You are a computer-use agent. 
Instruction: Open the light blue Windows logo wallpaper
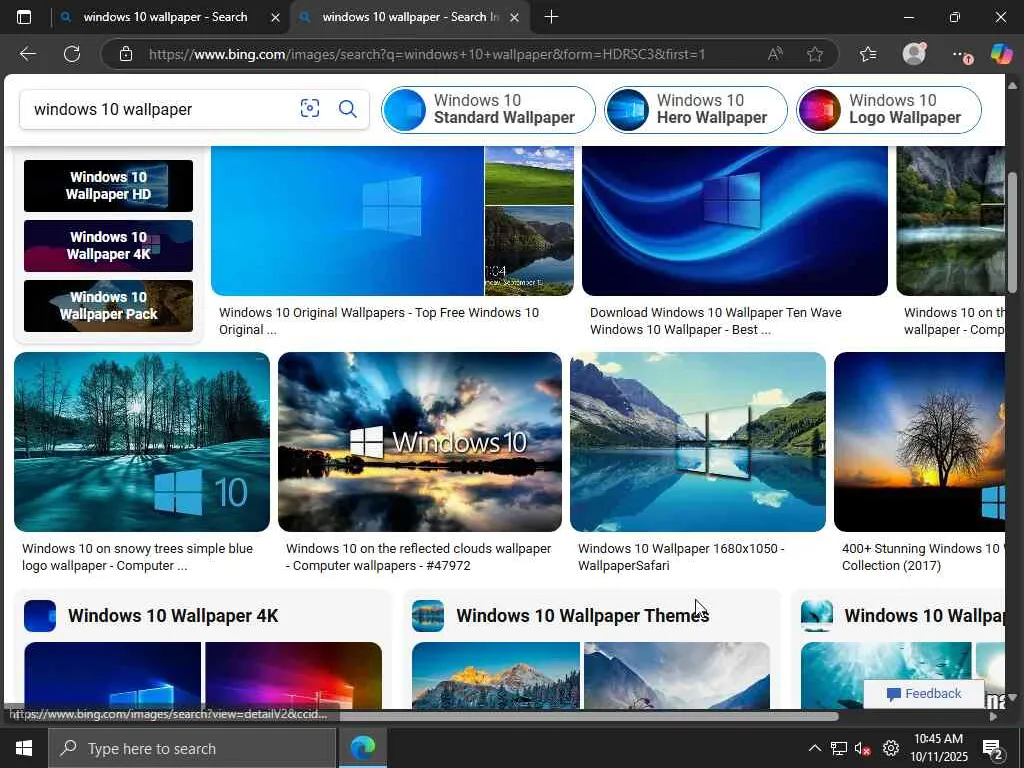pos(347,221)
